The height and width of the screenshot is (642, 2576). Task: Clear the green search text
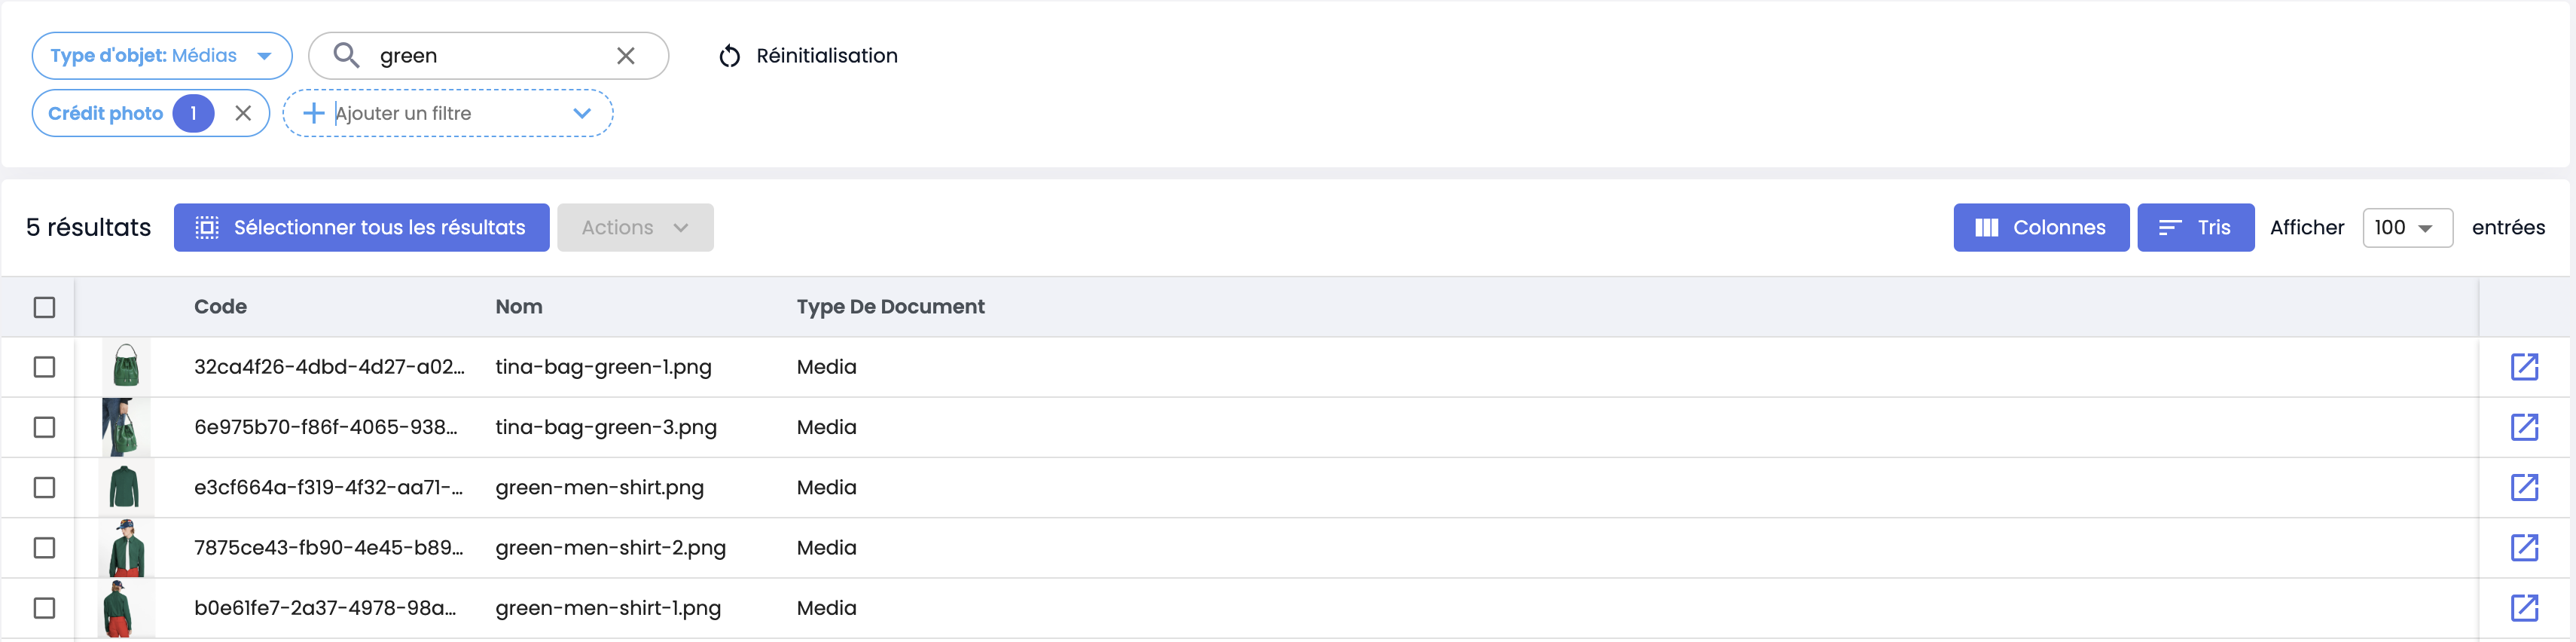tap(626, 56)
